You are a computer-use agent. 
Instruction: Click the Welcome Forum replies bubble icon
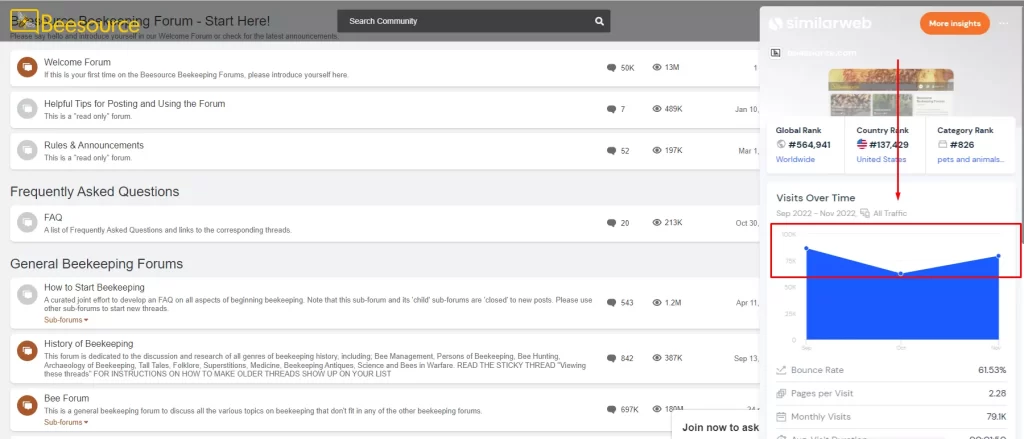tap(611, 68)
